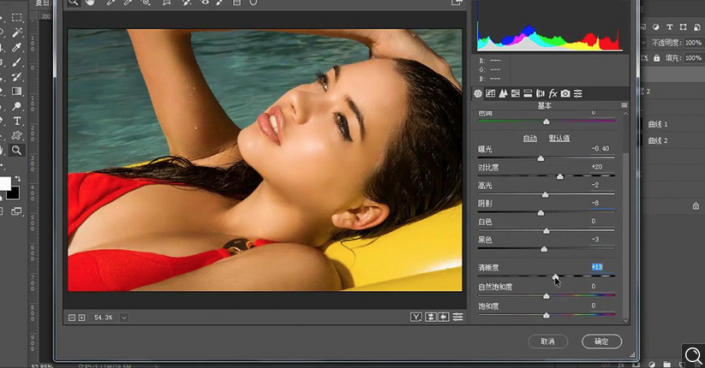Image resolution: width=705 pixels, height=368 pixels.
Task: Select the Camera Raw Color Sampler tool
Action: (x=128, y=2)
